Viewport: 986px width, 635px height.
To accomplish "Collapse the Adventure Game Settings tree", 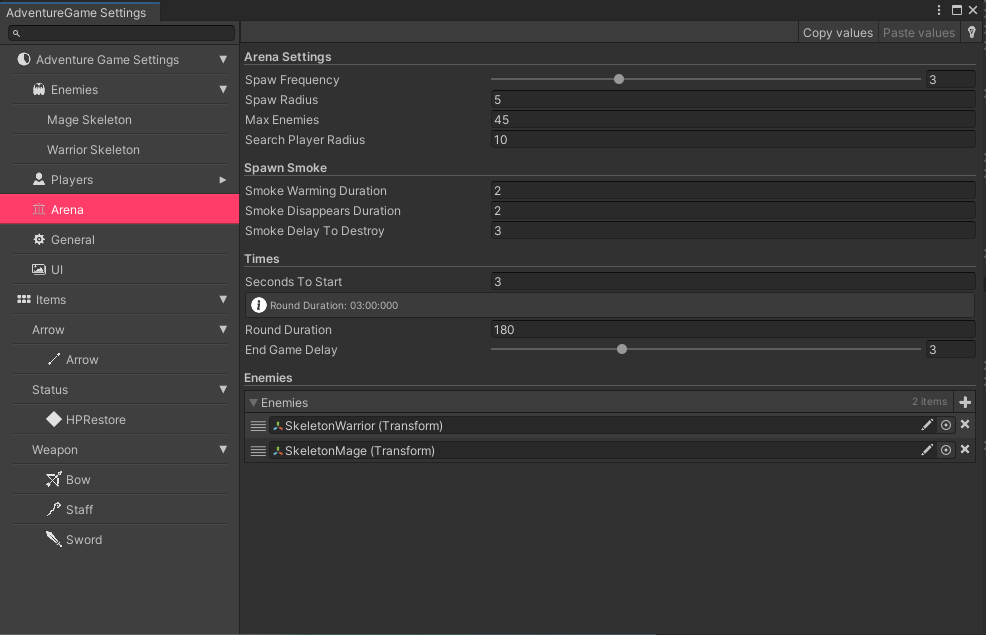I will [223, 59].
